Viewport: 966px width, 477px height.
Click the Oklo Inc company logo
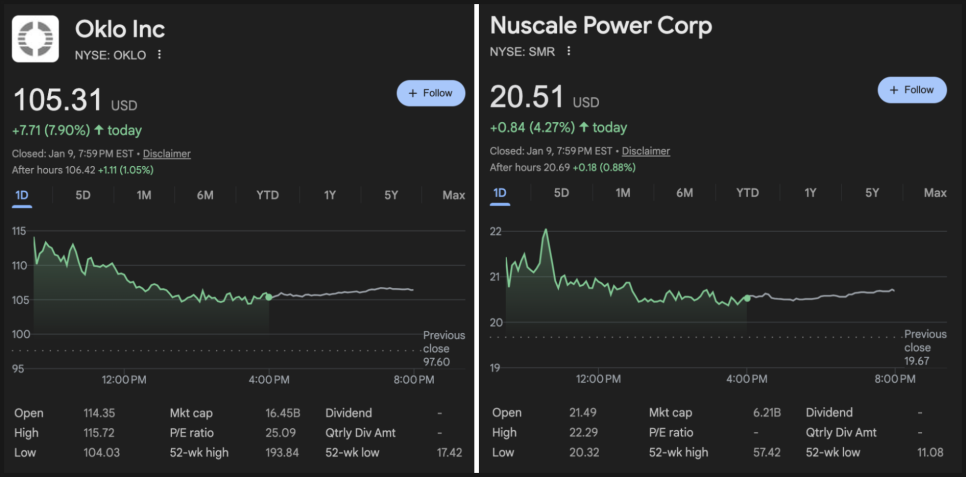38,39
